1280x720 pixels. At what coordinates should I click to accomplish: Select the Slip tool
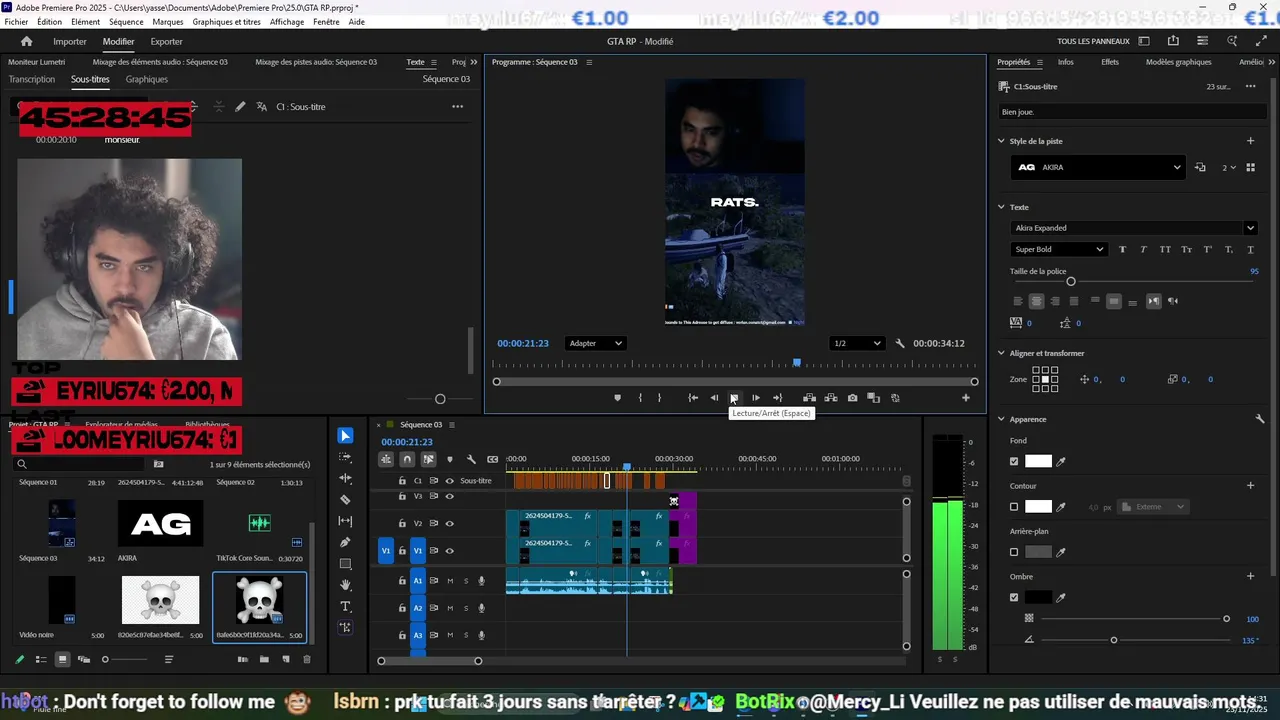coord(345,521)
